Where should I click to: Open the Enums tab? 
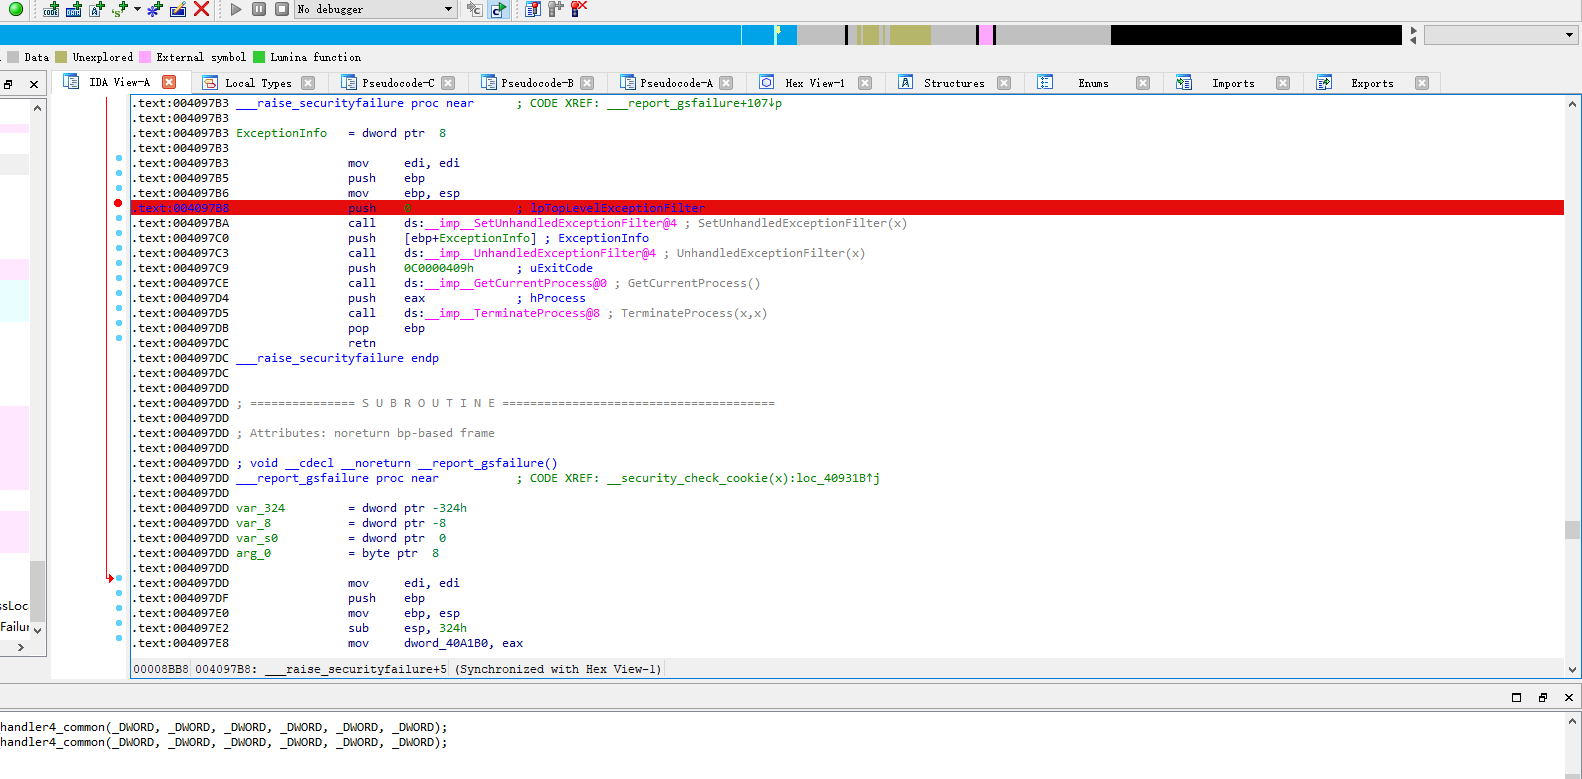pos(1093,83)
